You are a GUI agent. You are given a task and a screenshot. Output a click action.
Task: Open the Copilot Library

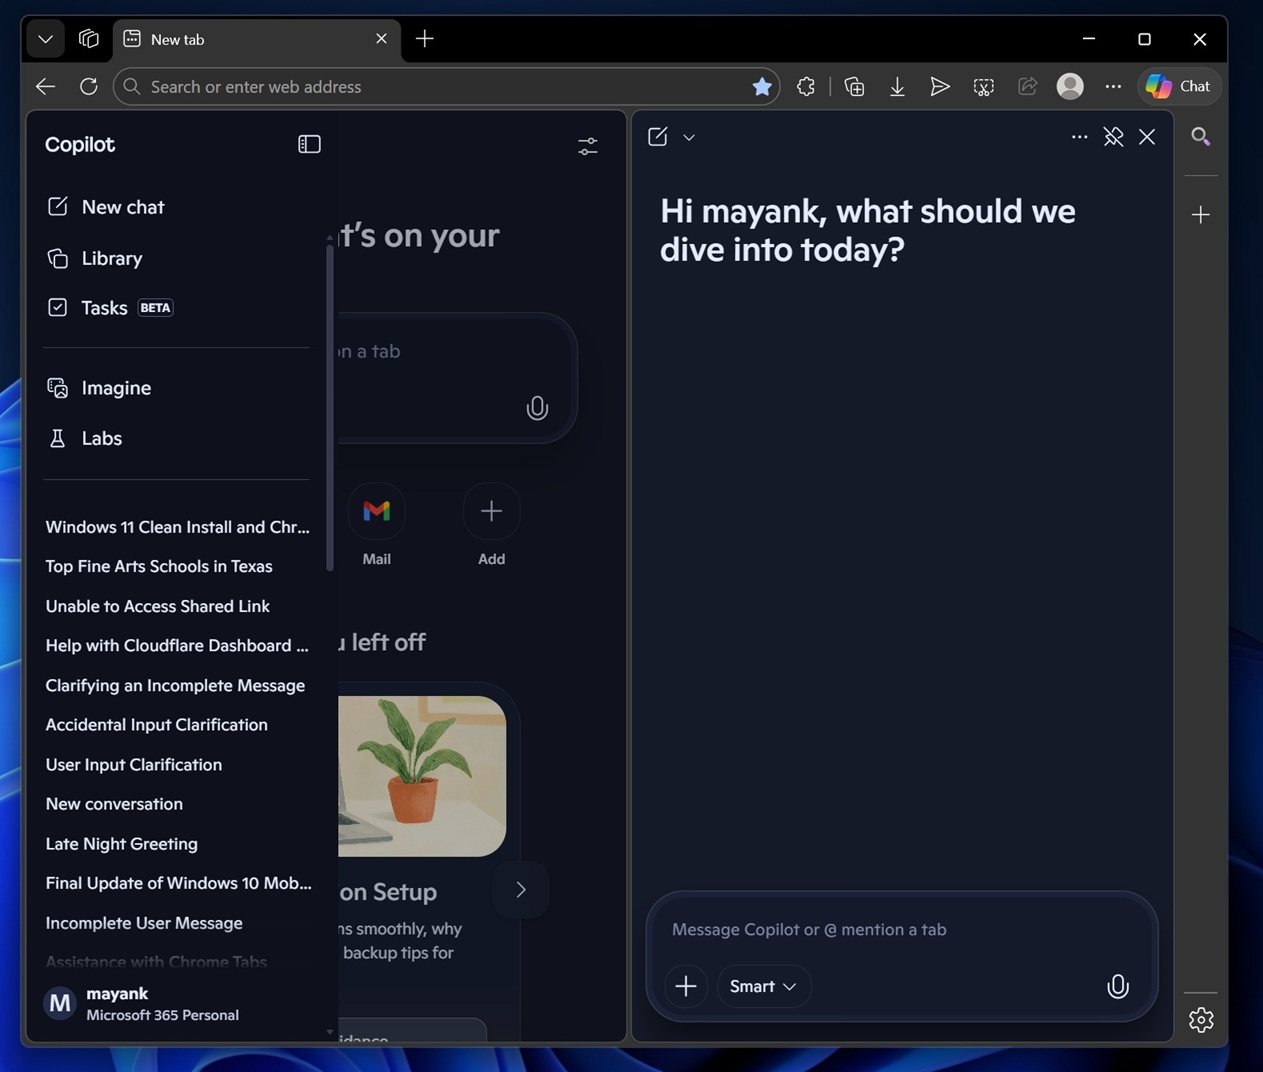point(111,258)
